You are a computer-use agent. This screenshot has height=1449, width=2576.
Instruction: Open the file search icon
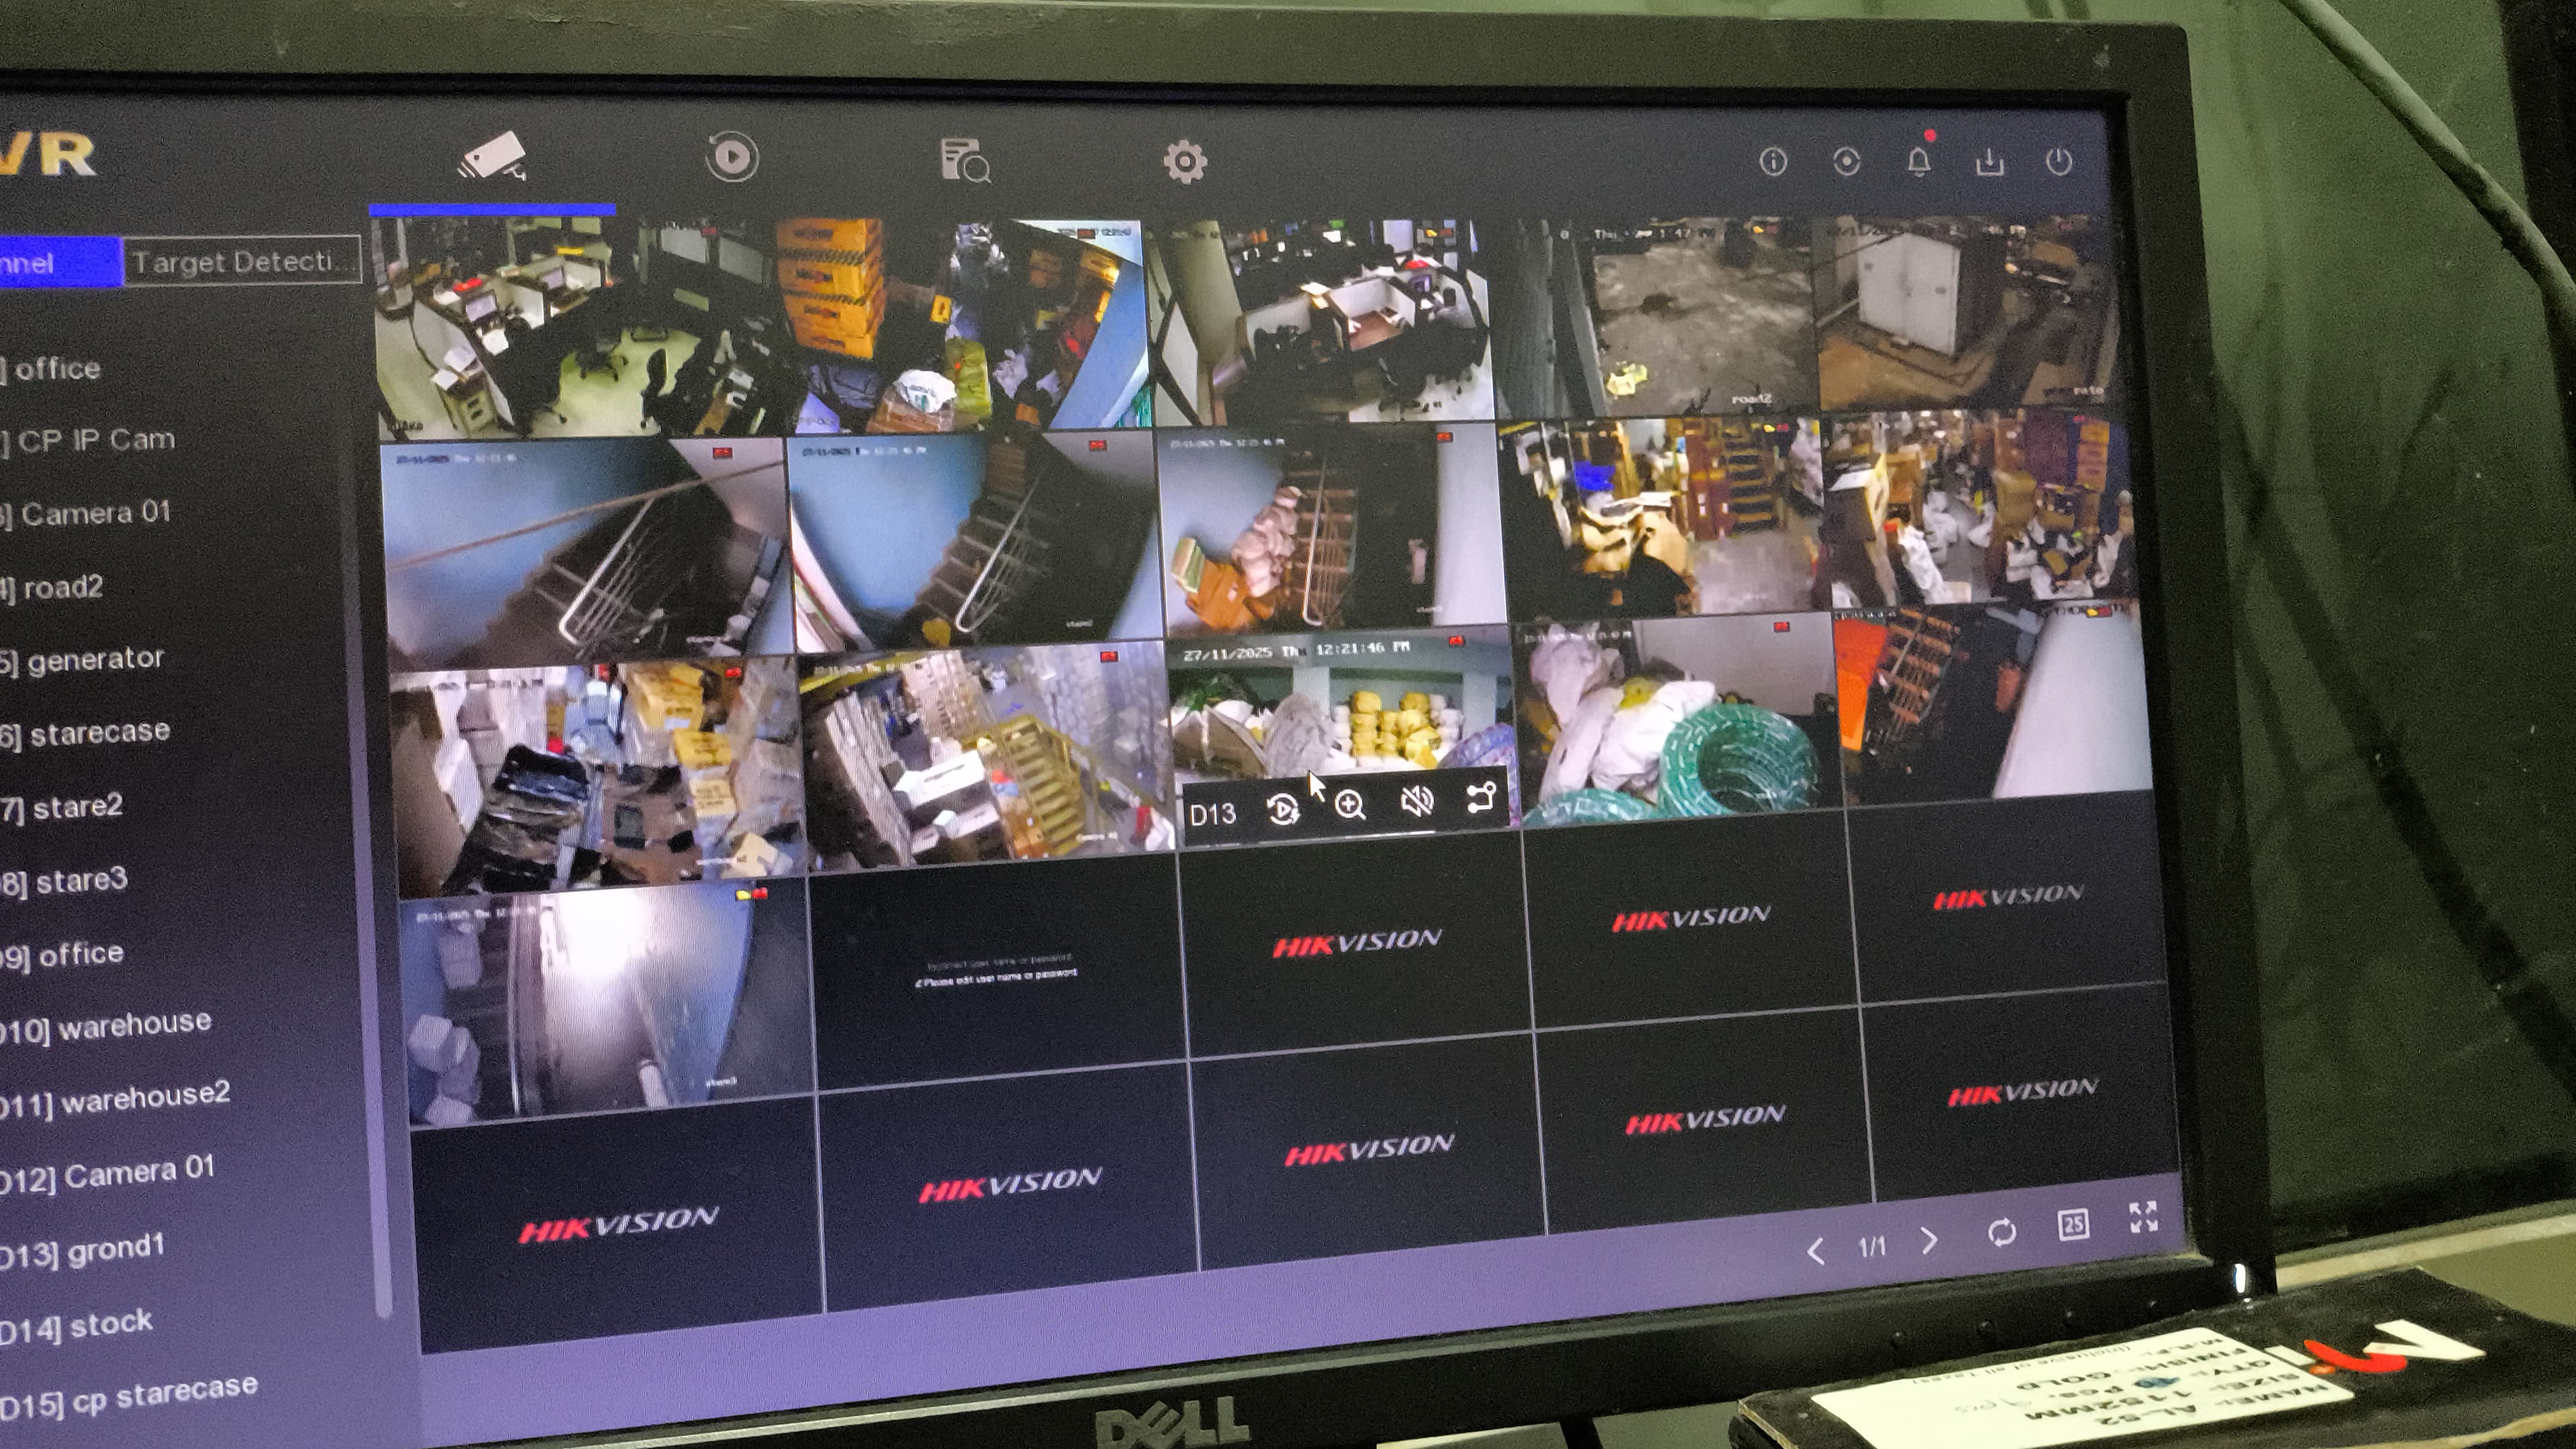click(964, 160)
